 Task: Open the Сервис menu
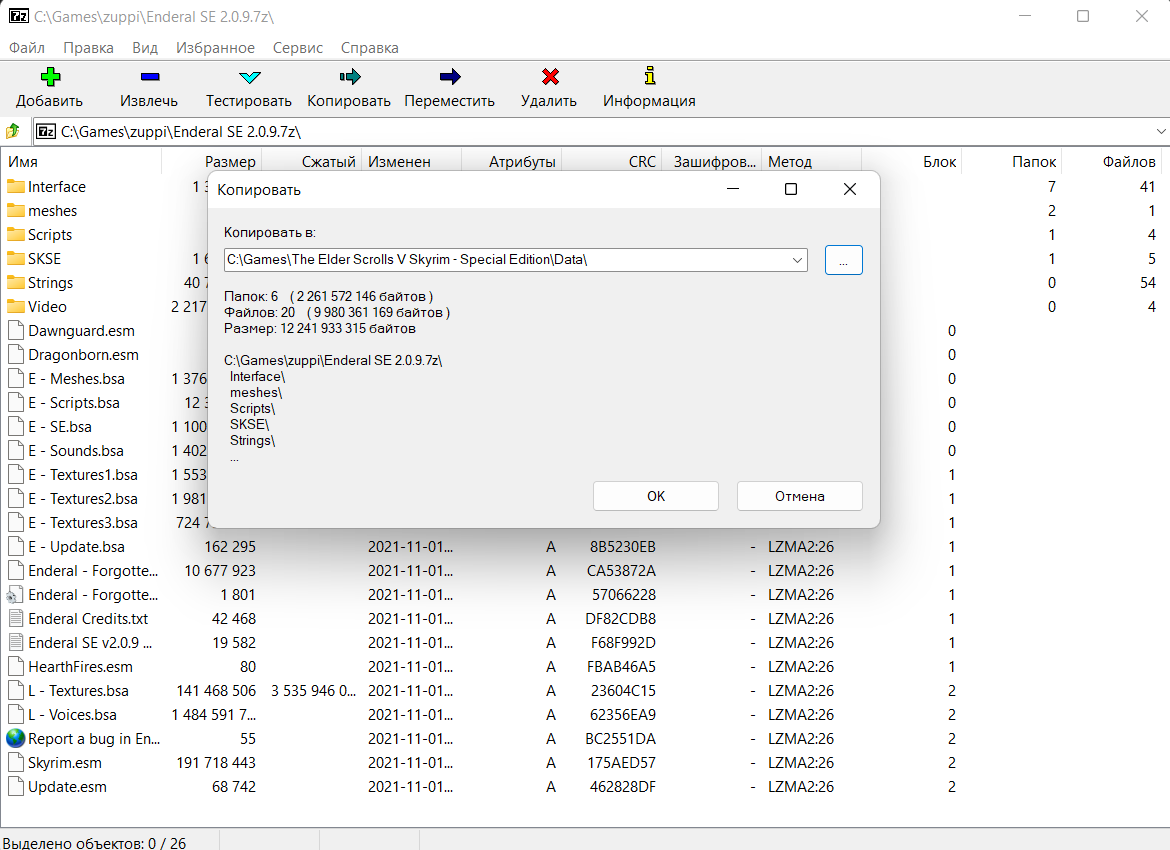tap(297, 48)
